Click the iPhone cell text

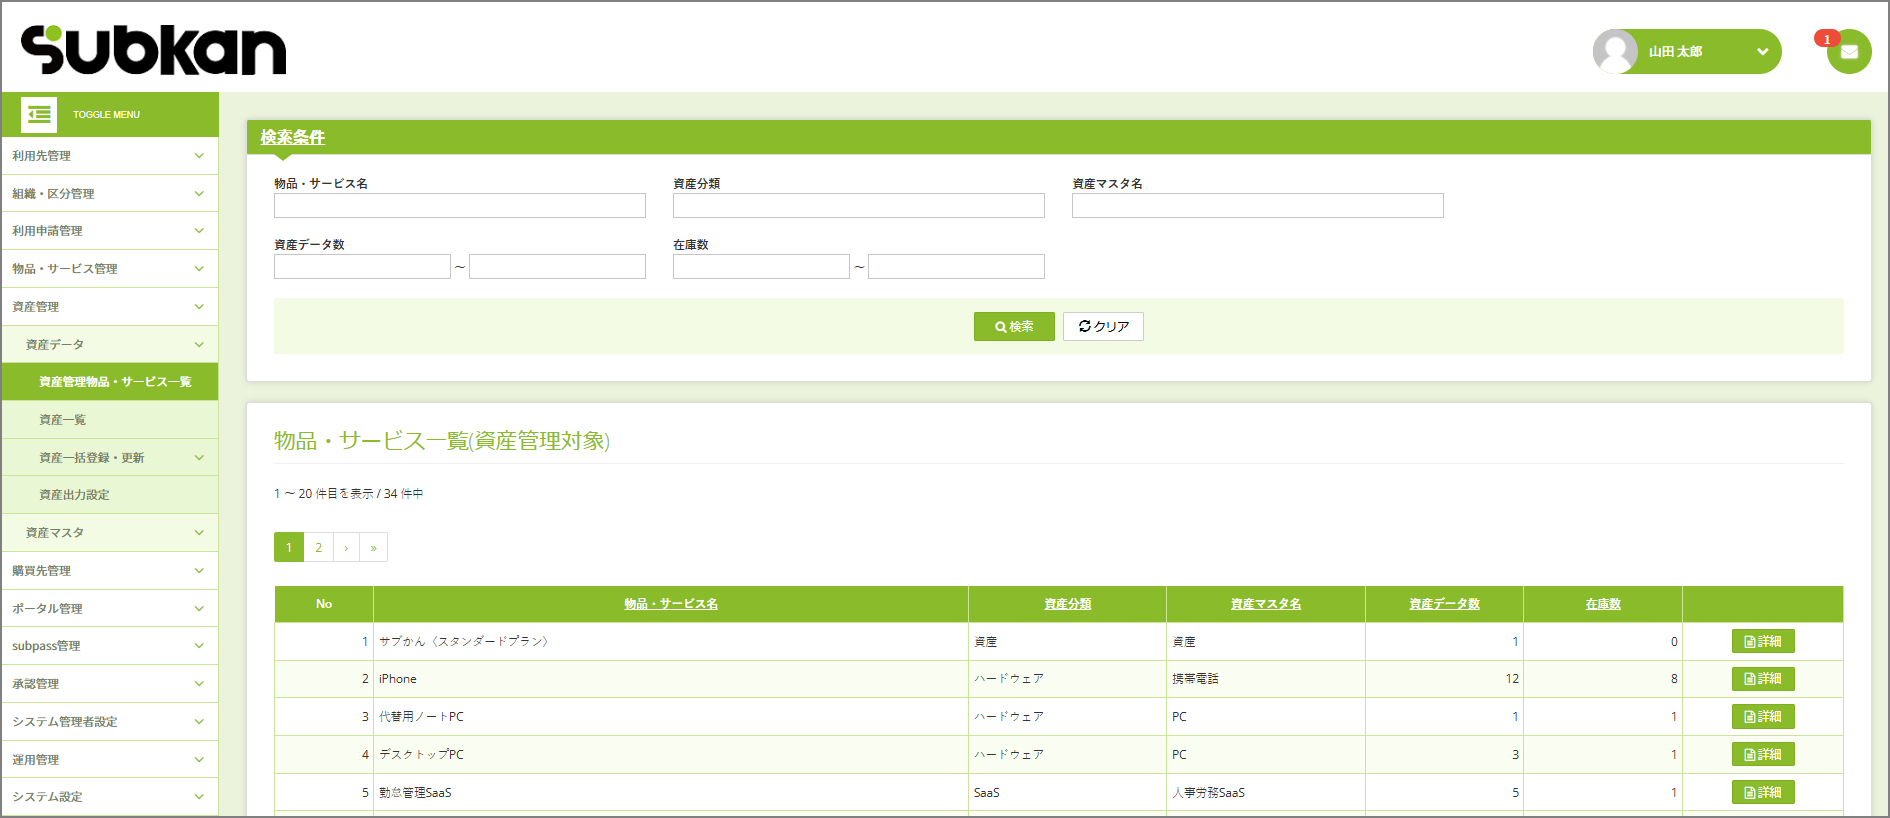(398, 679)
